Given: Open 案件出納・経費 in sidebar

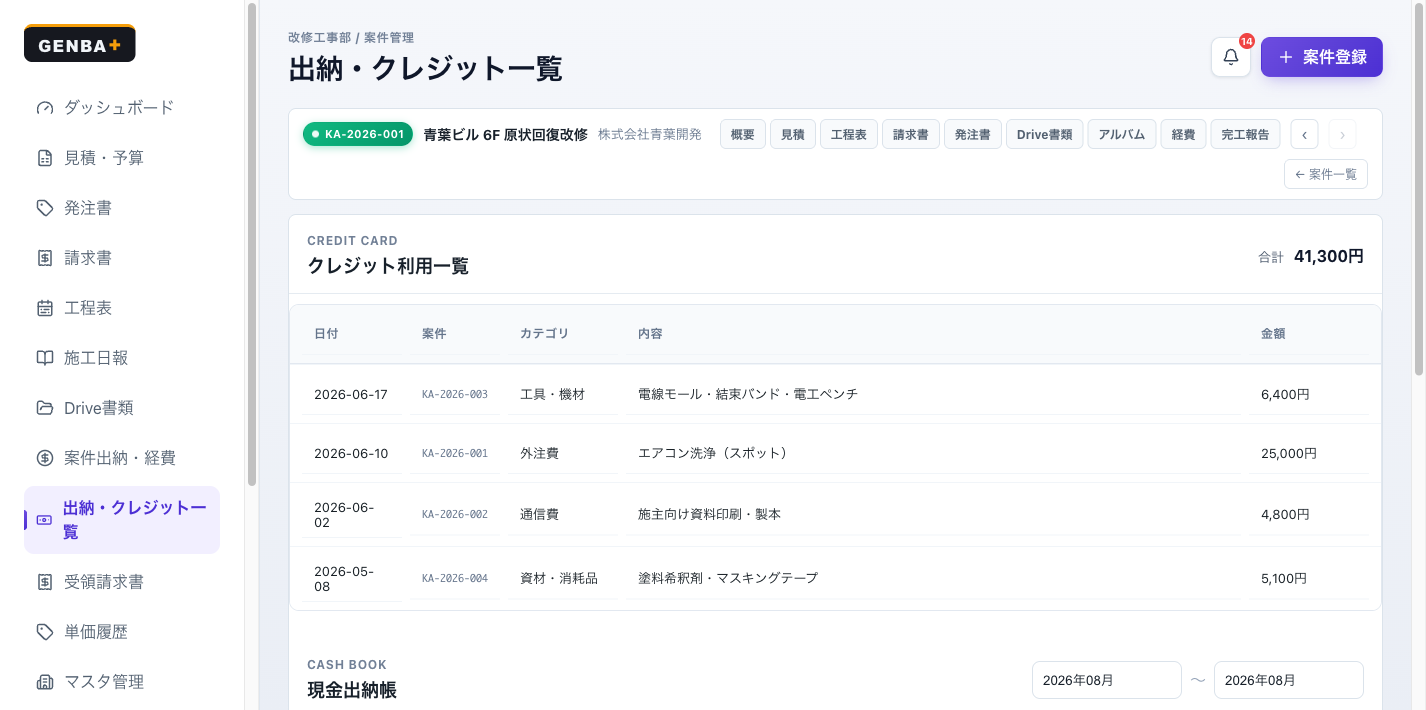Looking at the screenshot, I should 122,458.
